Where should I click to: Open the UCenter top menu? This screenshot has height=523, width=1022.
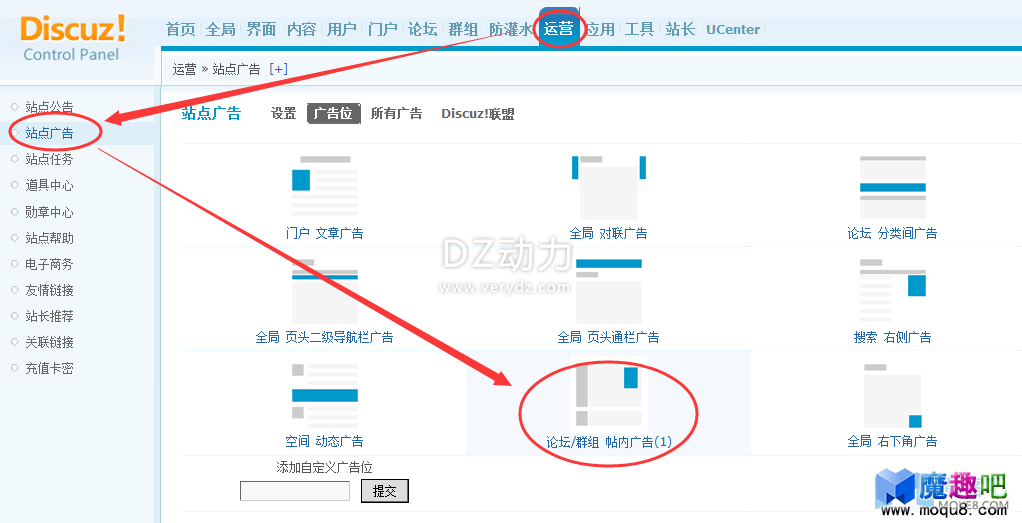pyautogui.click(x=733, y=29)
